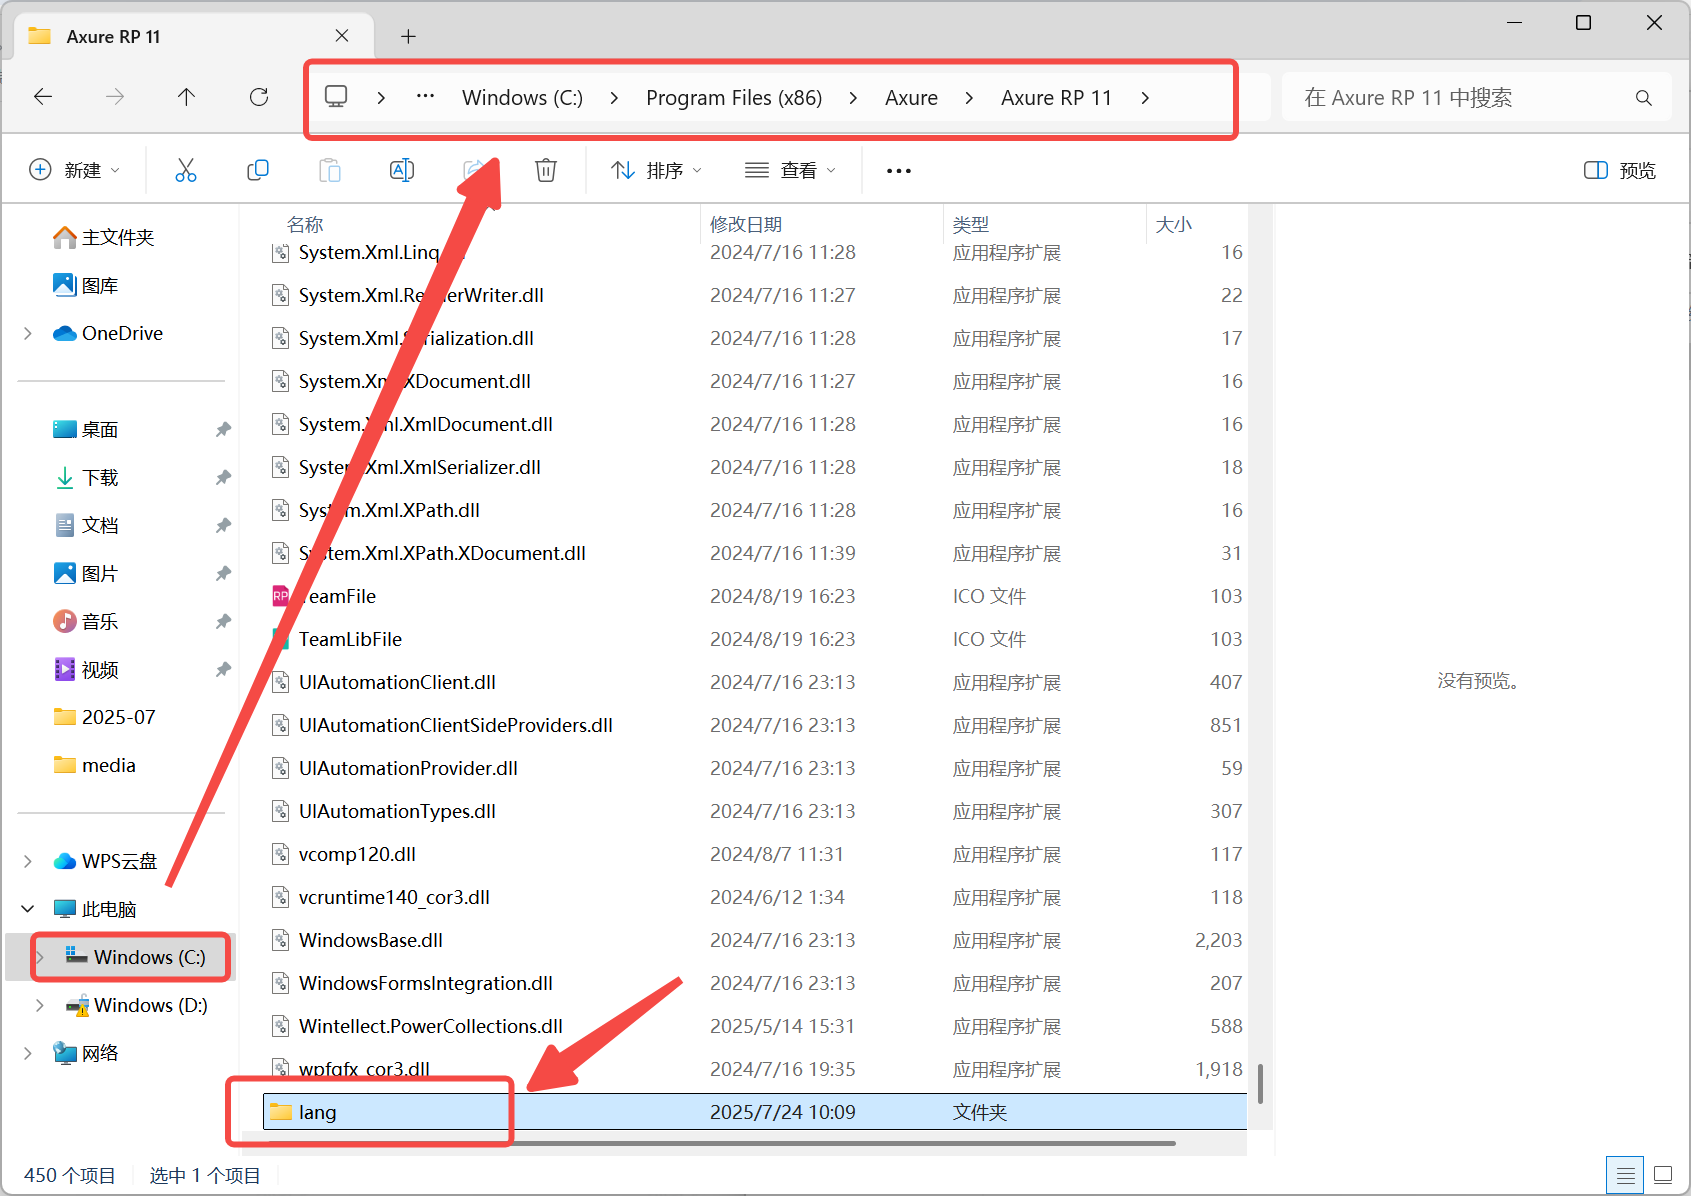The height and width of the screenshot is (1196, 1691).
Task: Open chevron after Axure RP 11 breadcrumb
Action: pyautogui.click(x=1145, y=98)
